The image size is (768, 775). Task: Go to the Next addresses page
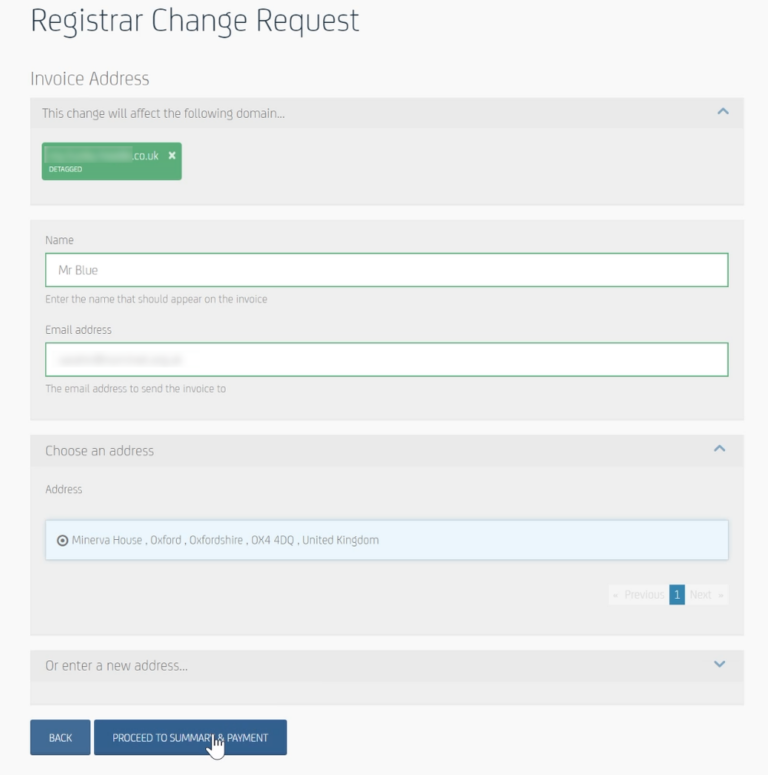[x=706, y=595]
